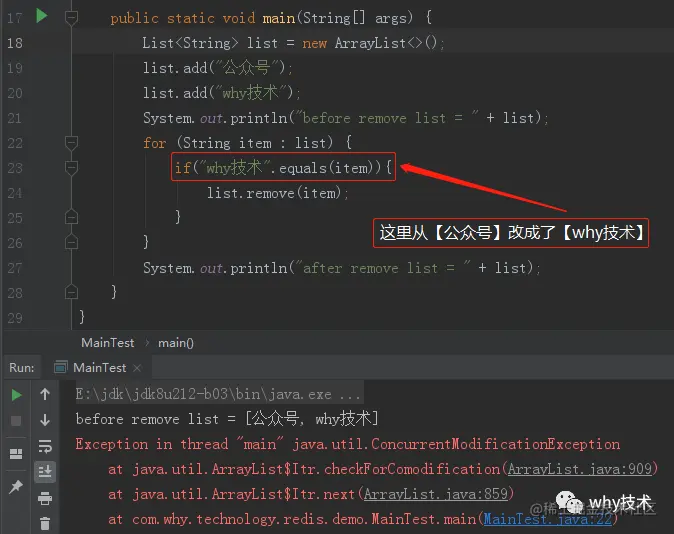Collapse if block fold marker at line 23

pos(71,168)
